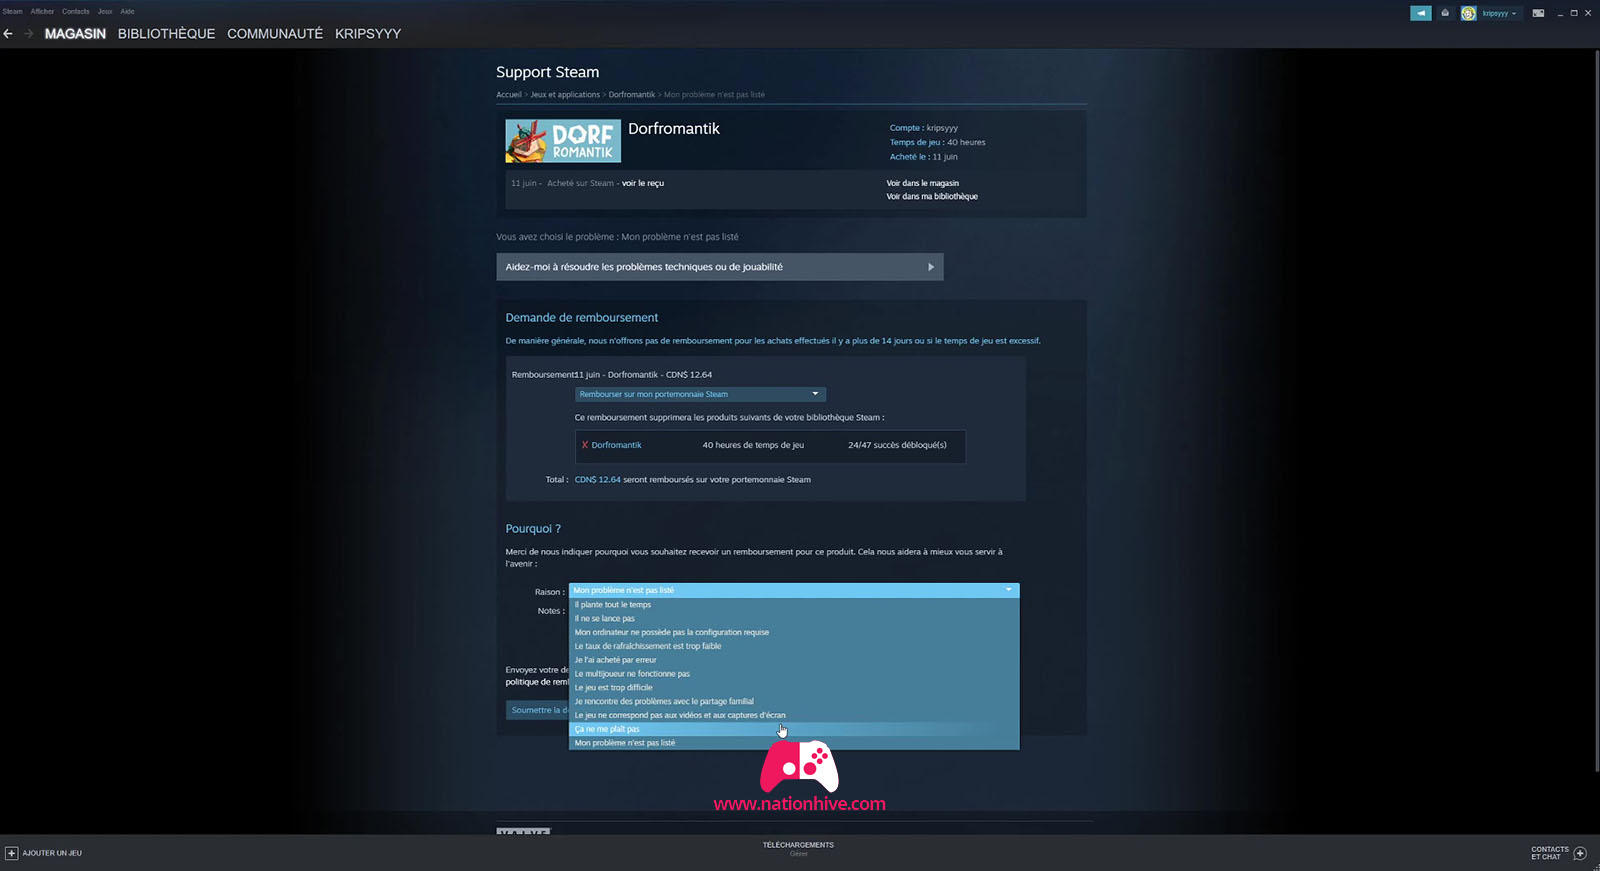
Task: Select 'Je rencontre des problèmes avec le partage familial'
Action: 794,702
